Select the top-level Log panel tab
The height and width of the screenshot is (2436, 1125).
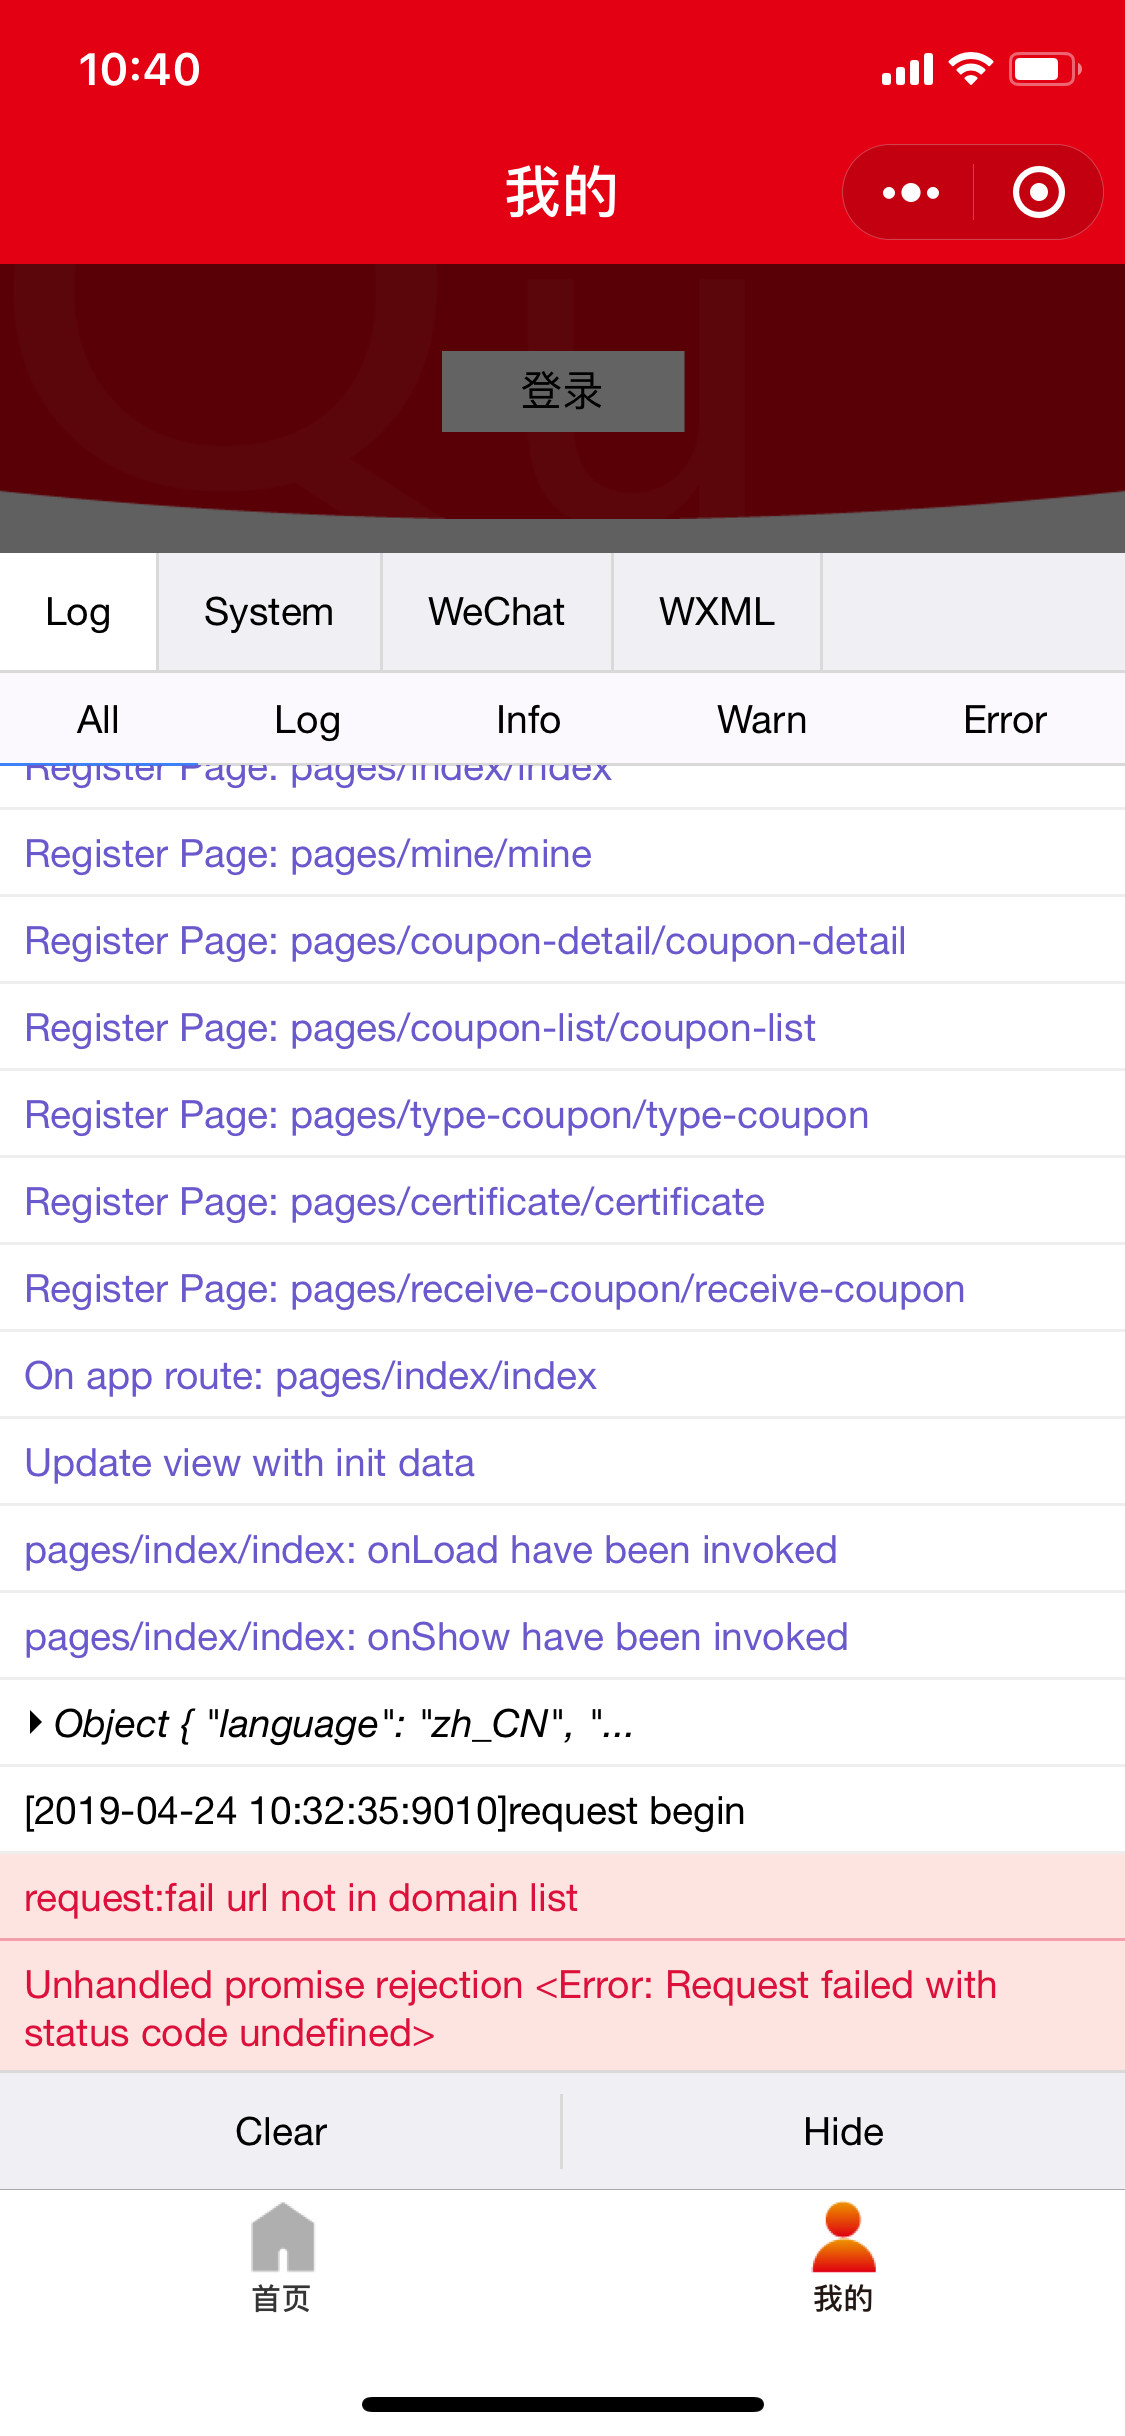78,612
